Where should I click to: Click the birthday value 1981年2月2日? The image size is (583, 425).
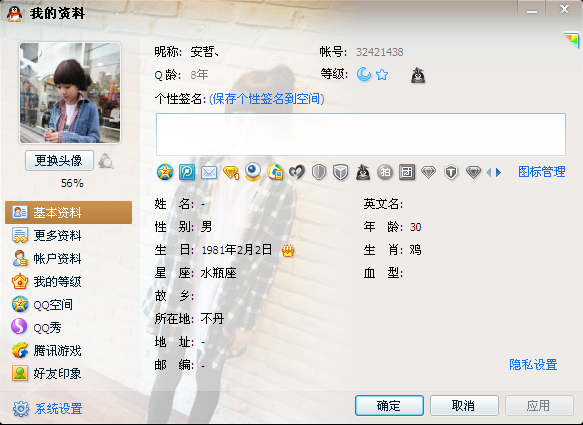(236, 250)
